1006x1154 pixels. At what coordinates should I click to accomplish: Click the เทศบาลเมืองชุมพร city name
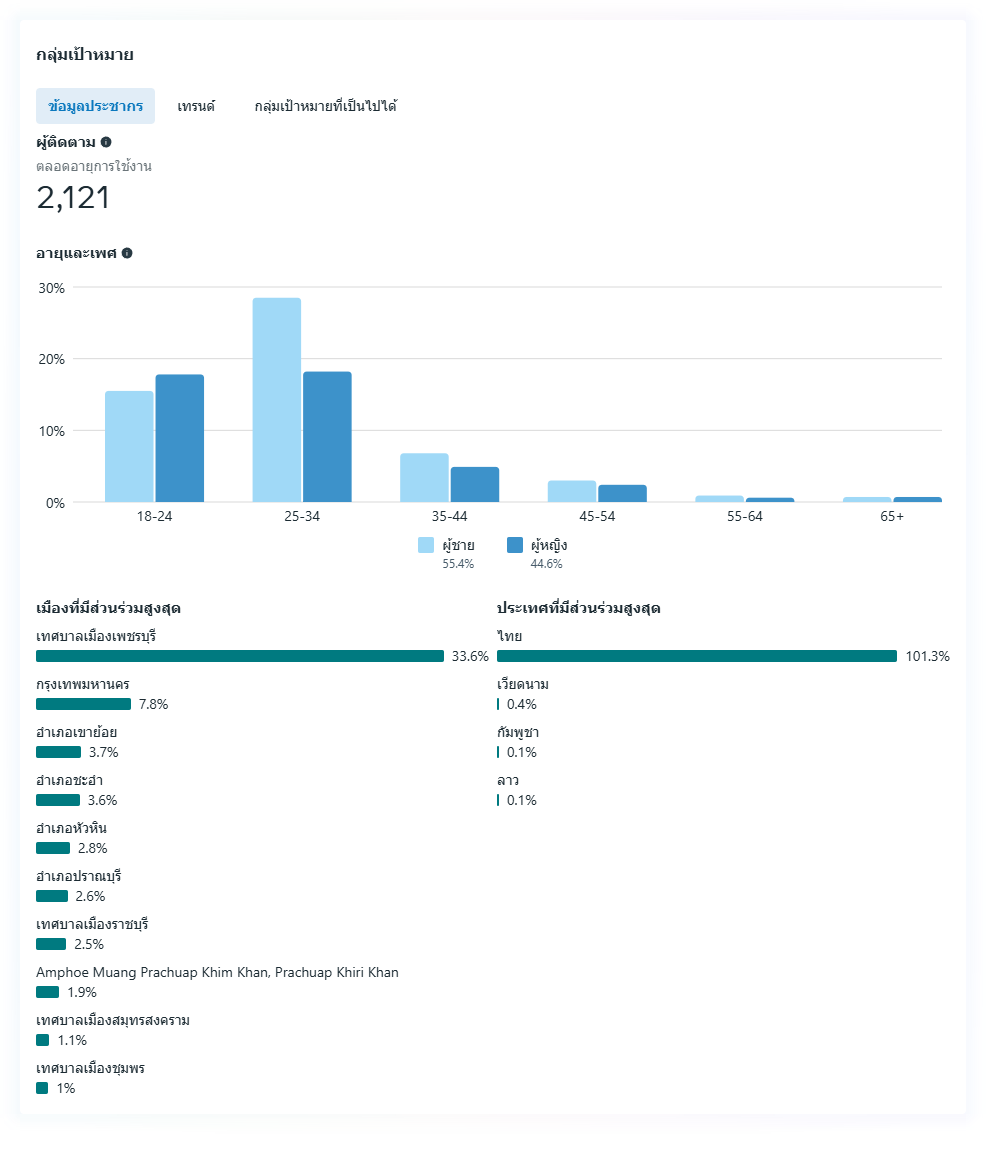point(91,1068)
